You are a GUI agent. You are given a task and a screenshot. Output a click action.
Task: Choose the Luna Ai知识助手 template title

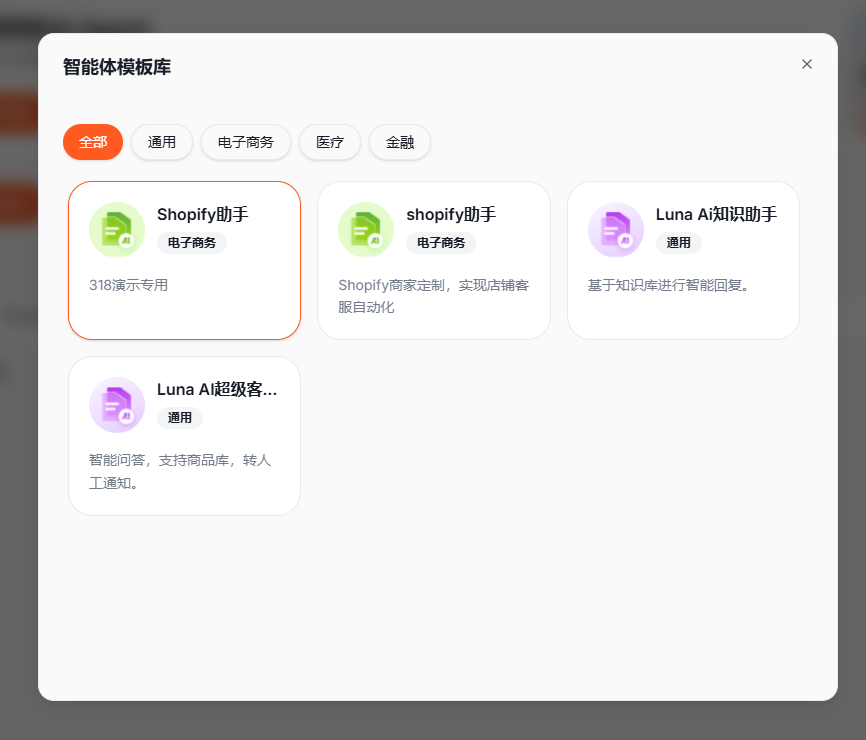pos(716,214)
